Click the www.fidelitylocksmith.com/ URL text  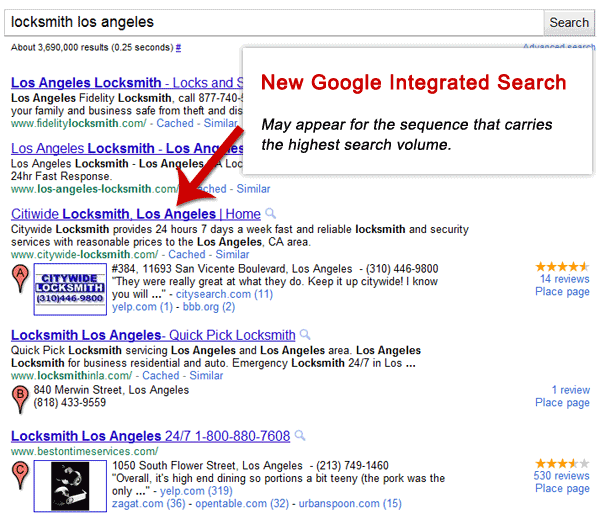78,123
